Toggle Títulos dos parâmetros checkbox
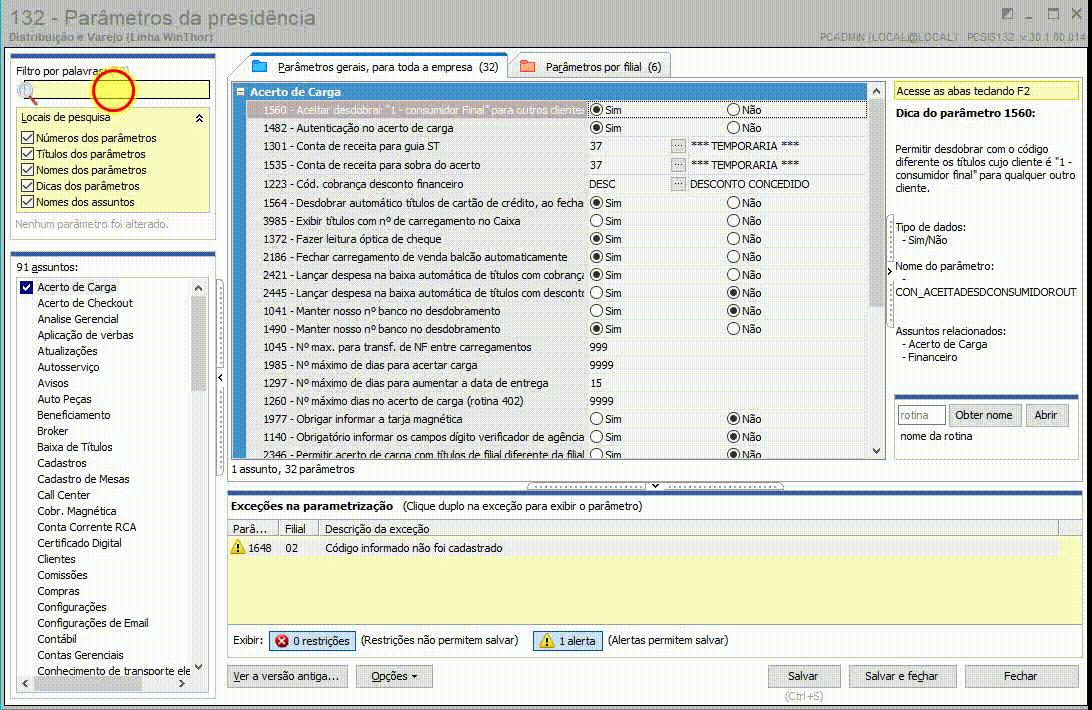 28,154
